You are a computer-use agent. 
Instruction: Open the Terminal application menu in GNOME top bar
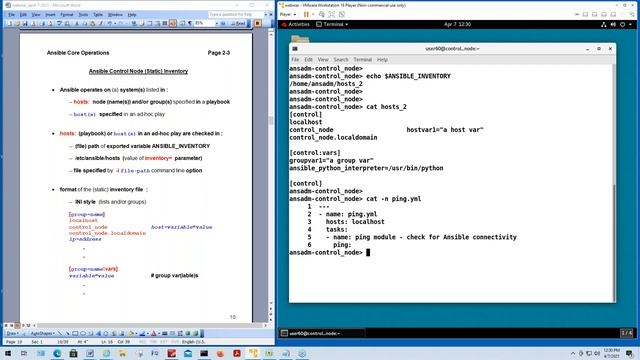[x=333, y=24]
